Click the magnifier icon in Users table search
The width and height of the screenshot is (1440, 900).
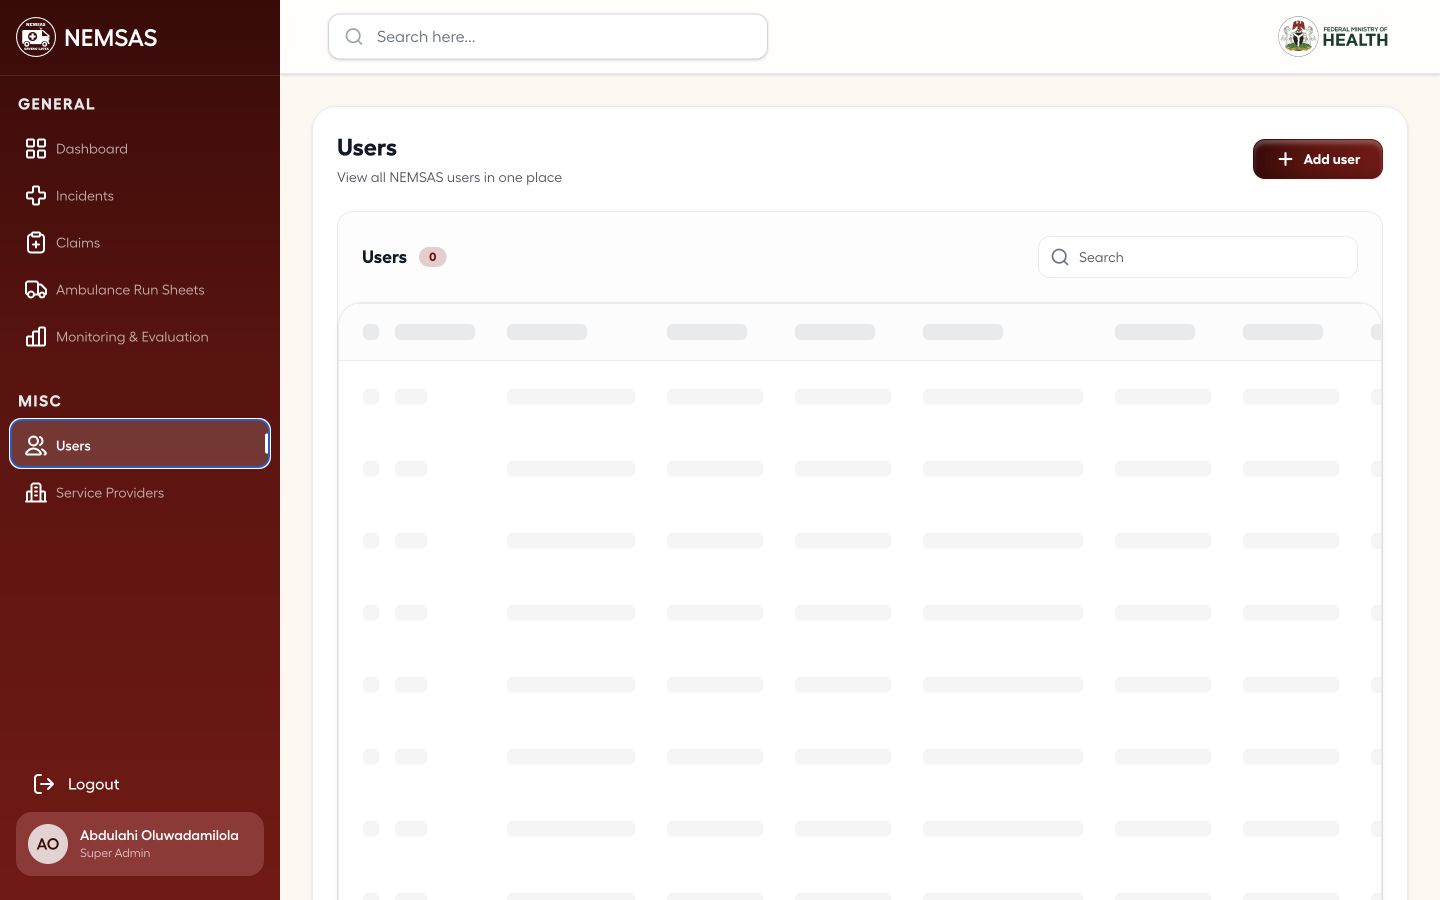click(1060, 257)
